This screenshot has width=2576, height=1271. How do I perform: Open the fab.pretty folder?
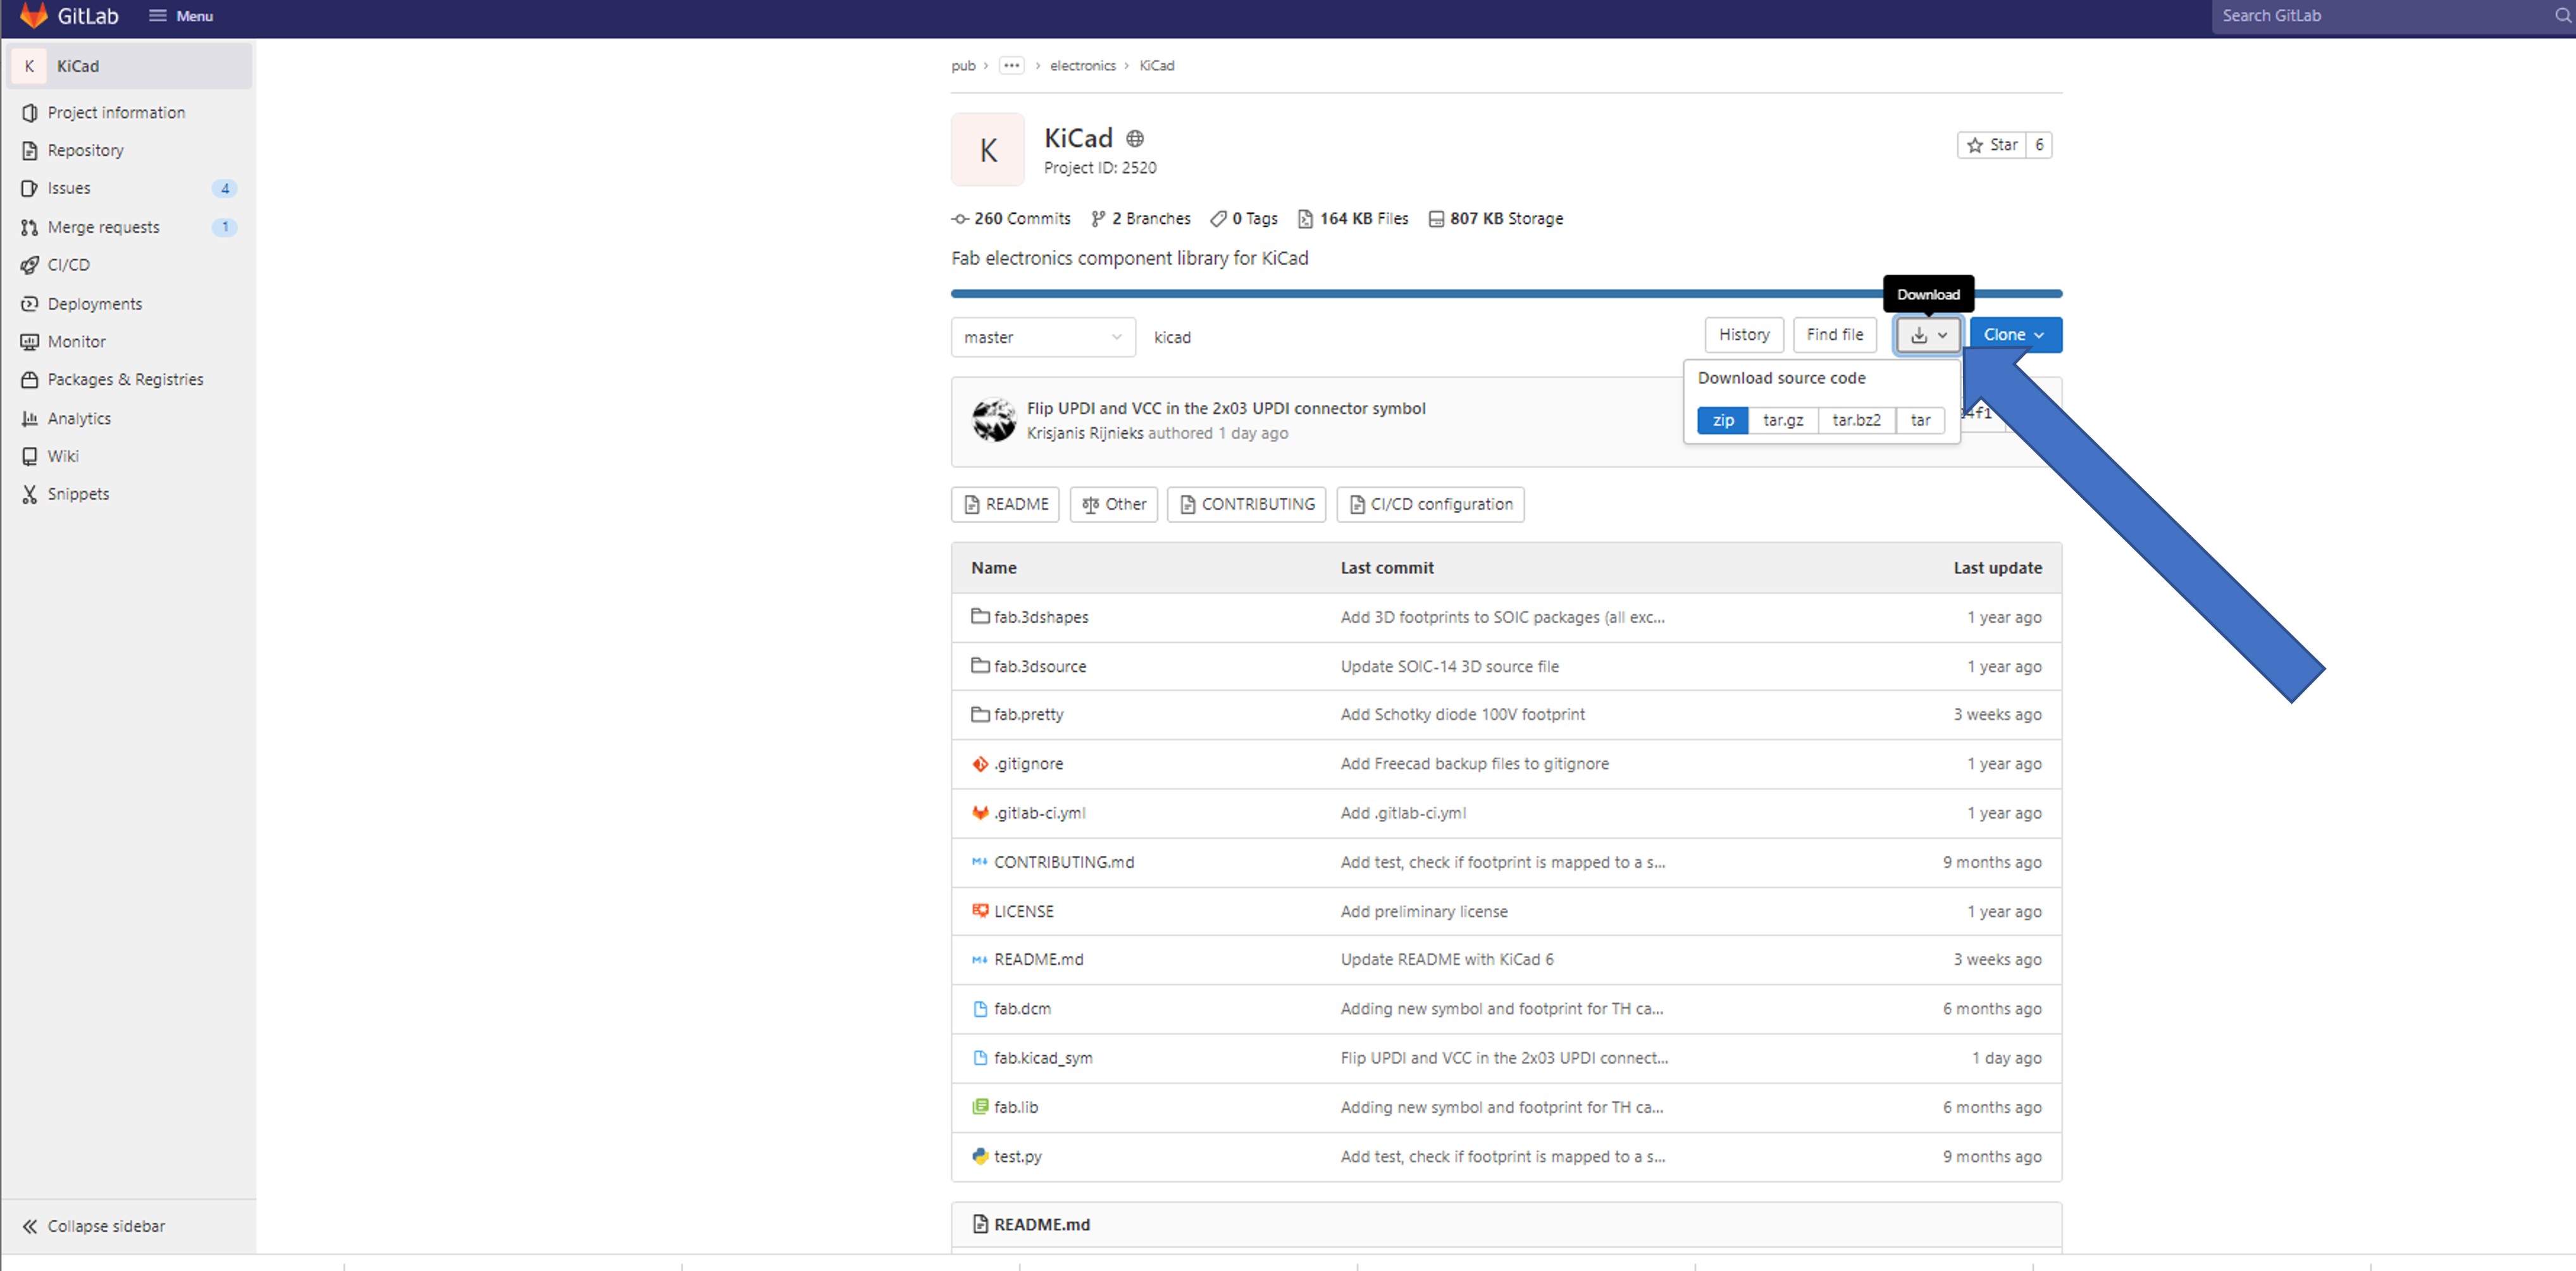1028,715
